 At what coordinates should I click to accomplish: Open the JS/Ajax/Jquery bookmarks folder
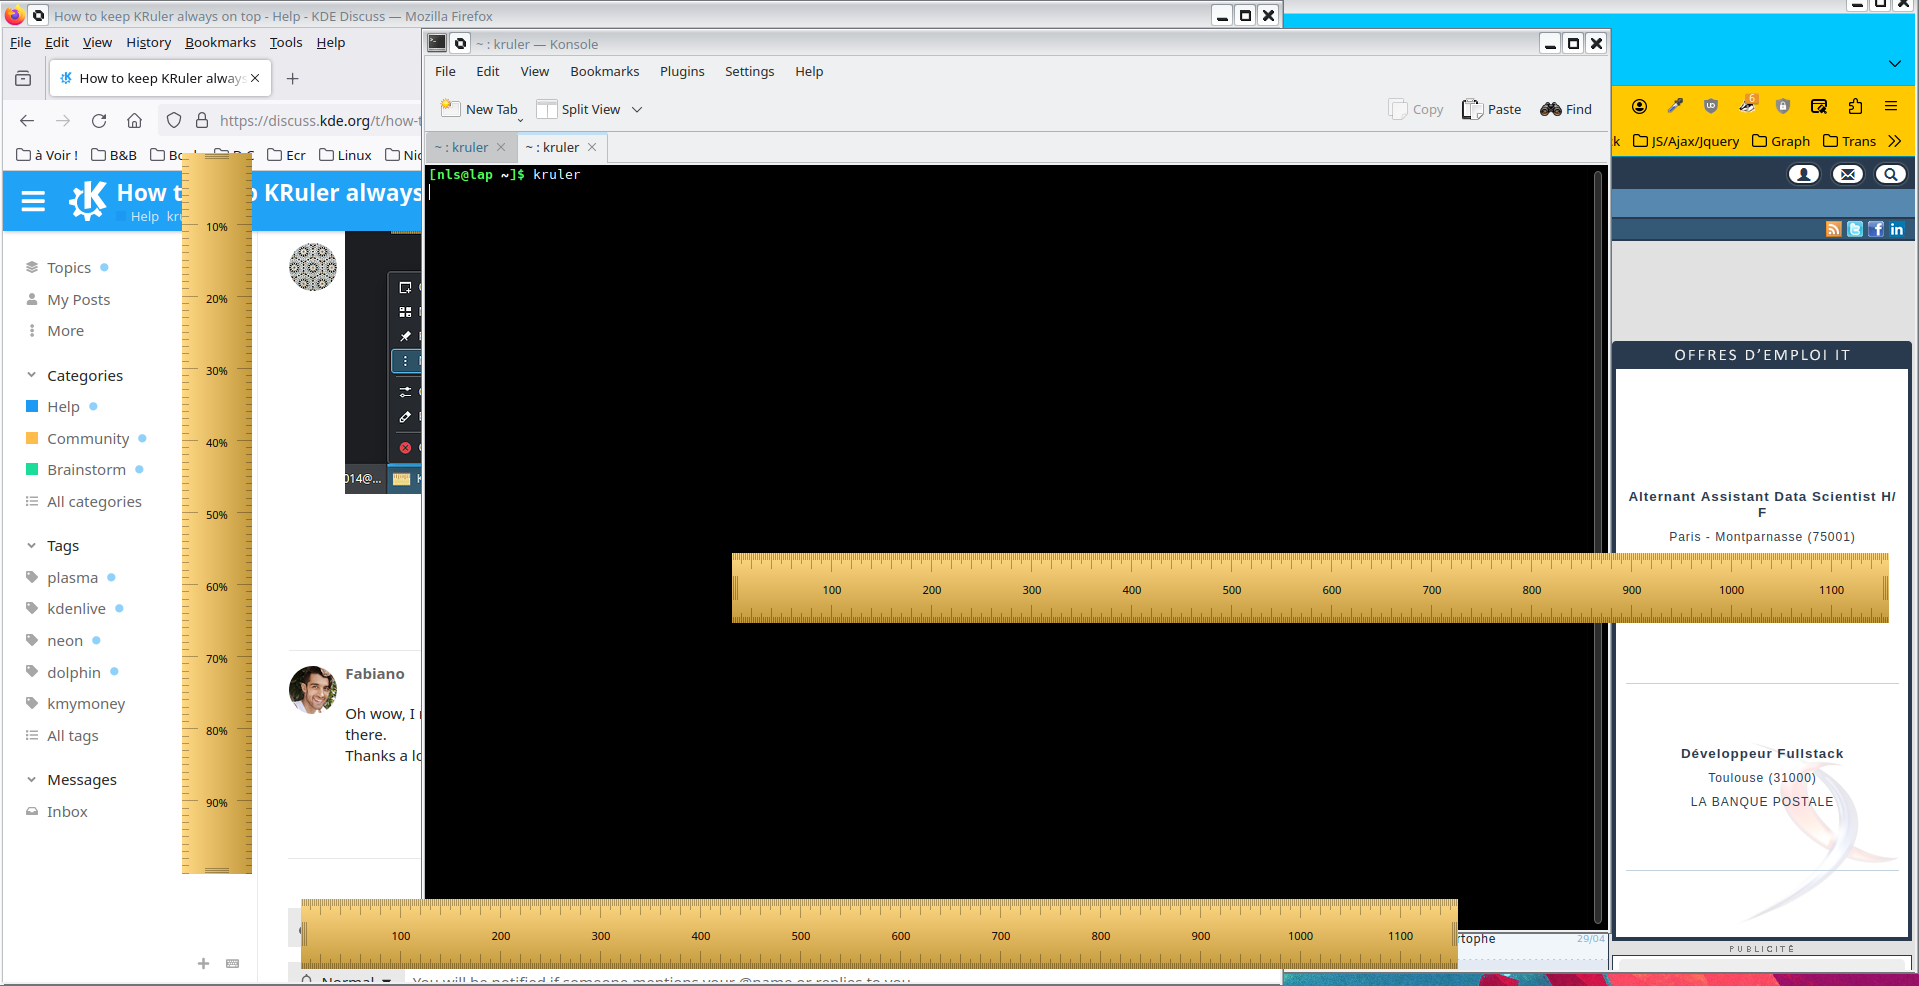[x=1686, y=141]
